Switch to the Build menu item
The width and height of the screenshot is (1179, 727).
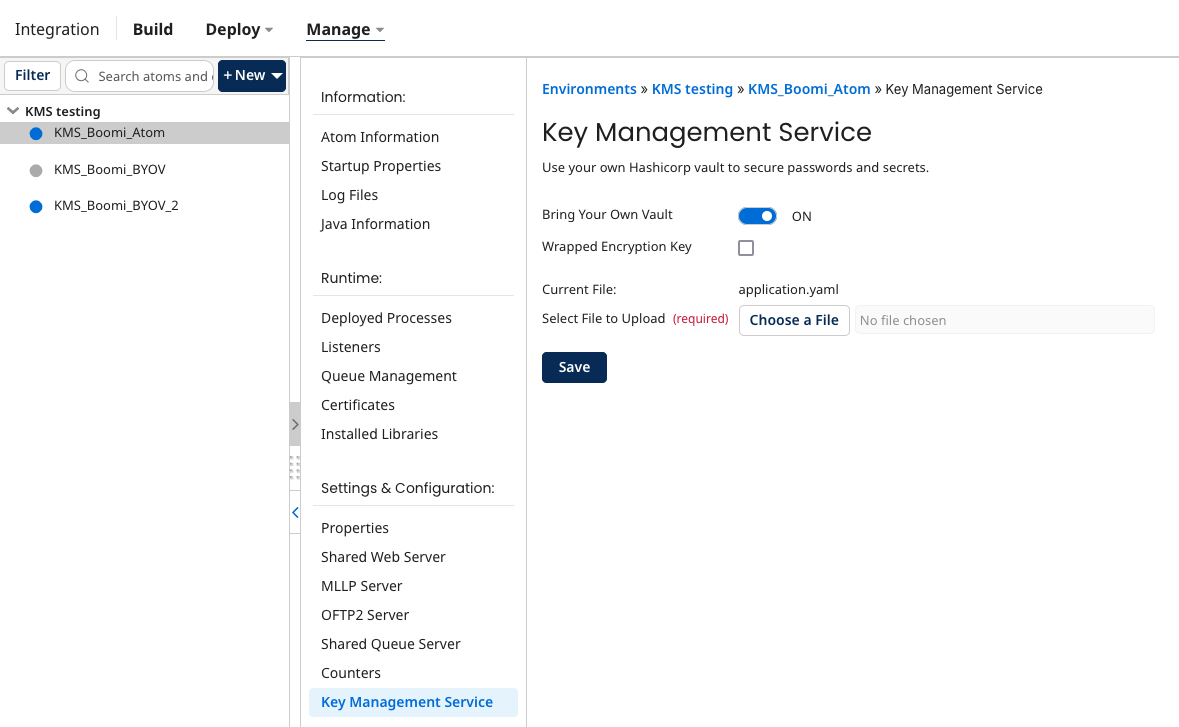152,29
